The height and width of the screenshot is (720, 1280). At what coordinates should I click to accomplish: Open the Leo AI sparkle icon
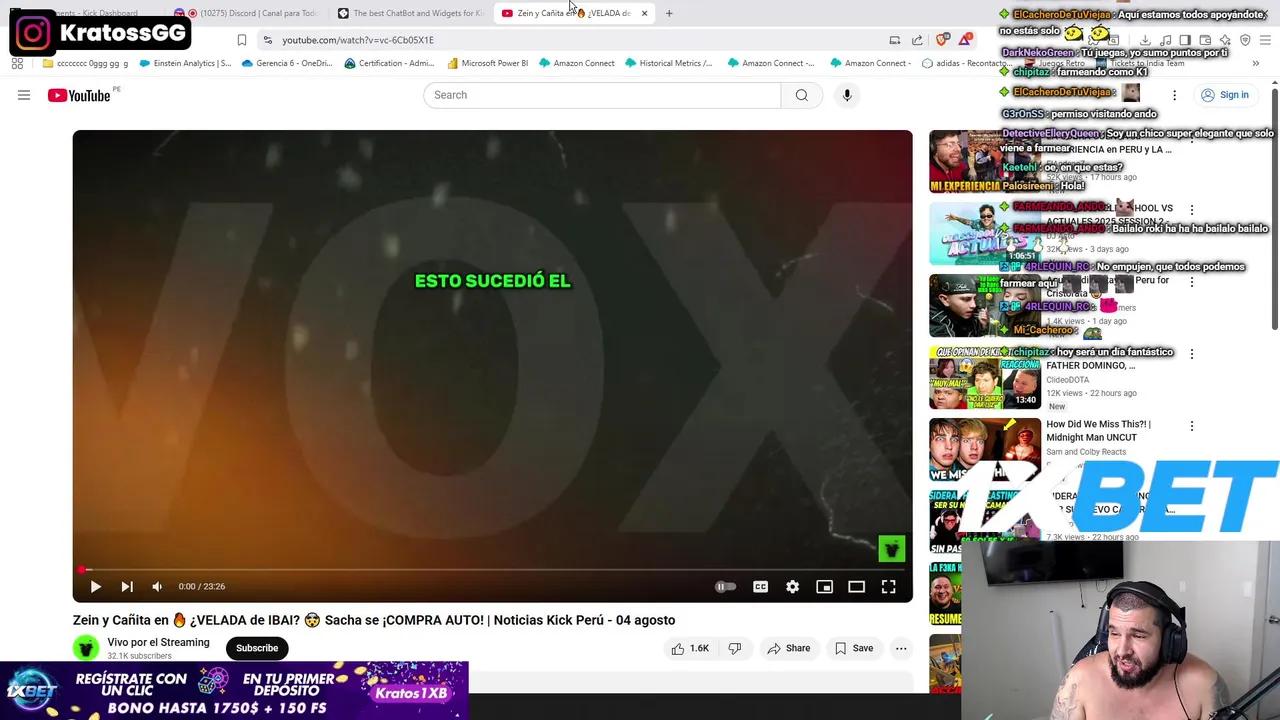[1225, 40]
